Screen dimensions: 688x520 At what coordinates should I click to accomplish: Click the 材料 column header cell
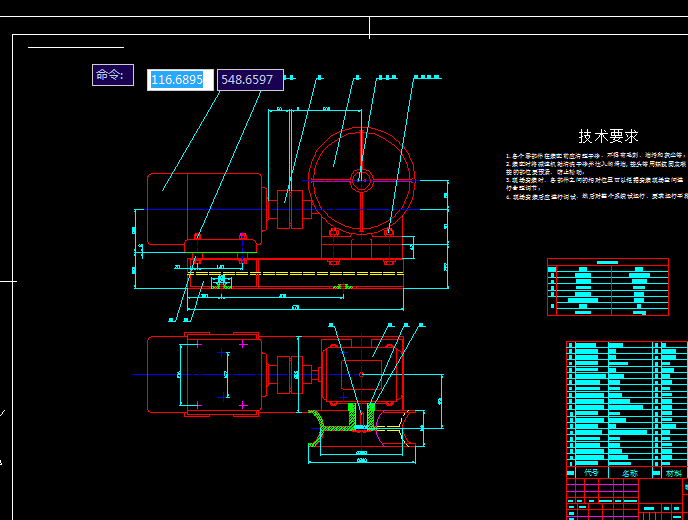[673, 473]
